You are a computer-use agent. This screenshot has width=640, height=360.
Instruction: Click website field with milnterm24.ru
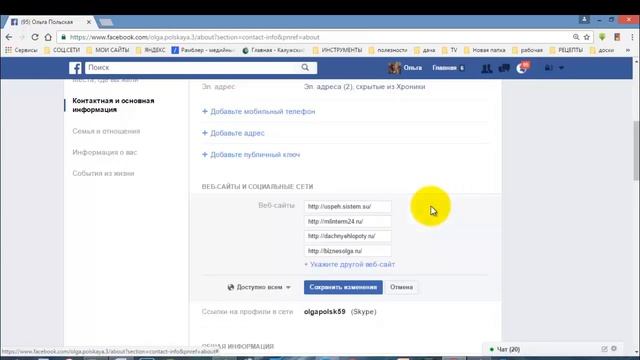pos(347,222)
